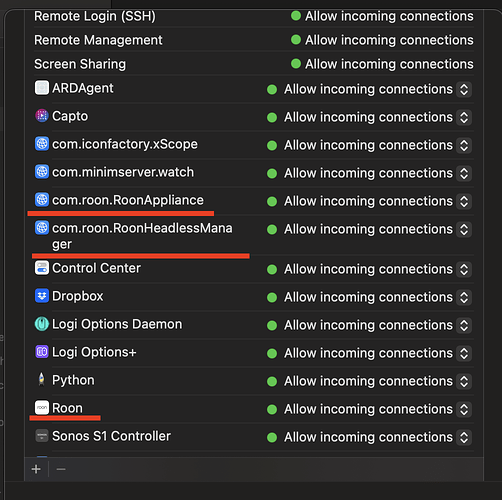
Task: Select the ARDAgent name
Action: pos(83,88)
